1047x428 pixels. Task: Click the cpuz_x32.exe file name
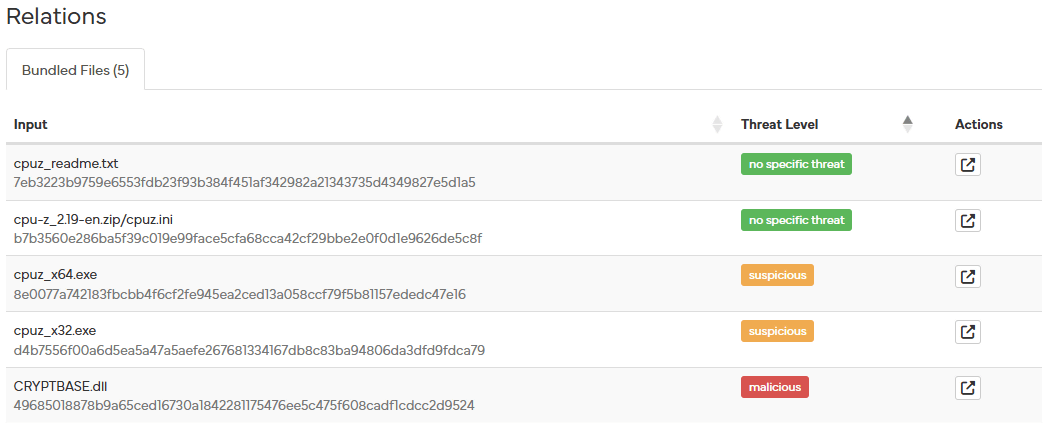55,330
